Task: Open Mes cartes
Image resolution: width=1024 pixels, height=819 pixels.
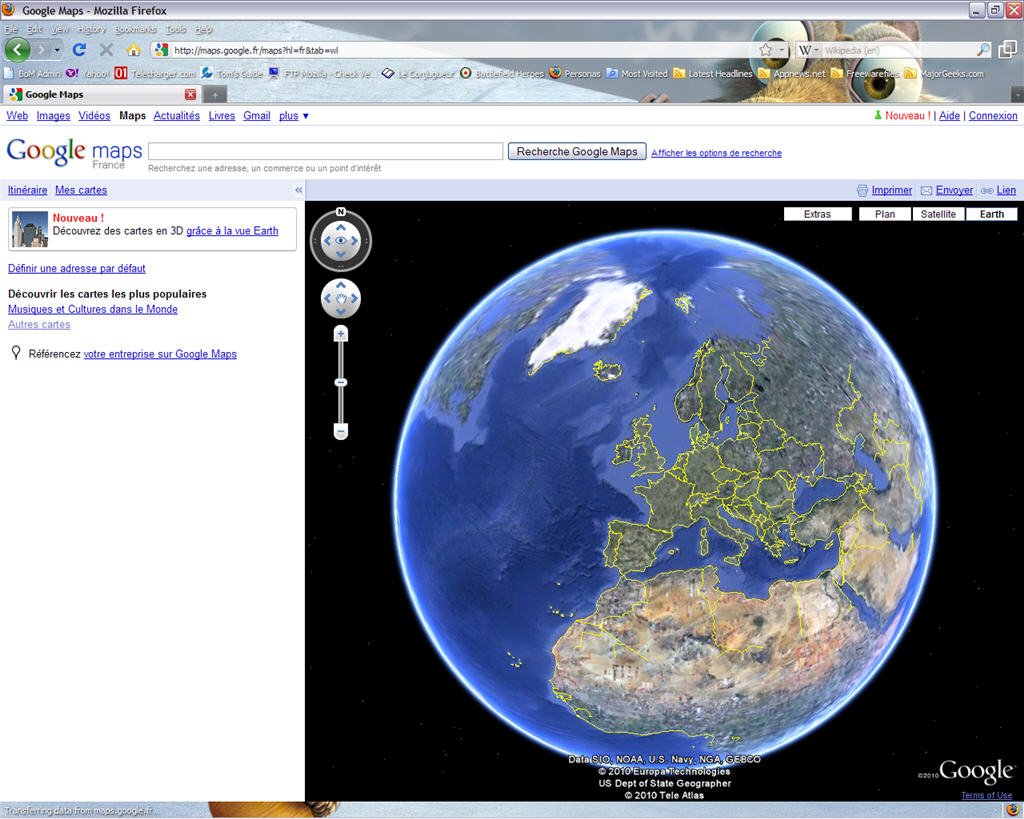Action: point(81,190)
